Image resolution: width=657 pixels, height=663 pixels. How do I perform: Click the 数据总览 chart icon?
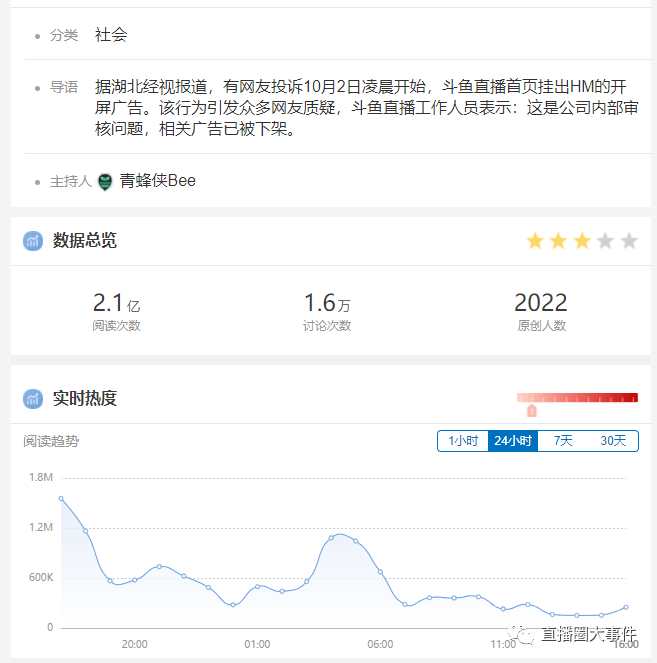tap(33, 241)
